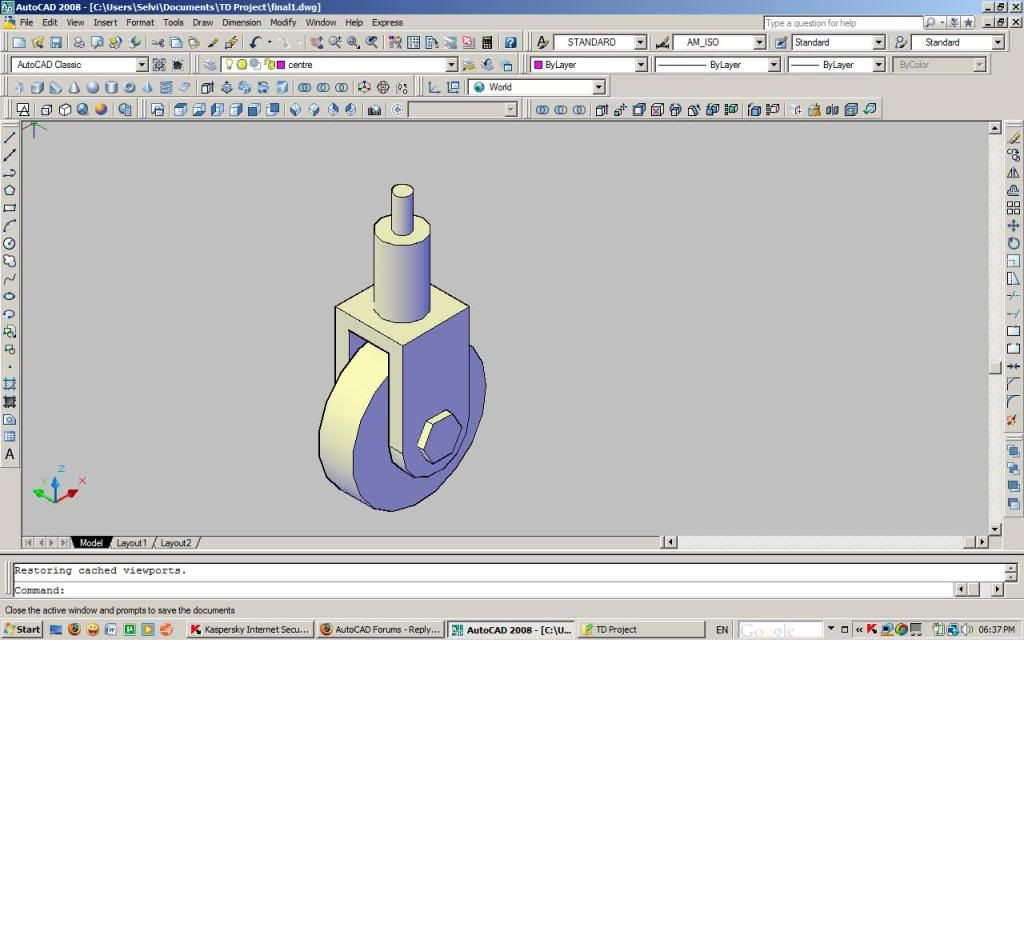1024x927 pixels.
Task: Switch to the Layout1 tab
Action: (131, 543)
